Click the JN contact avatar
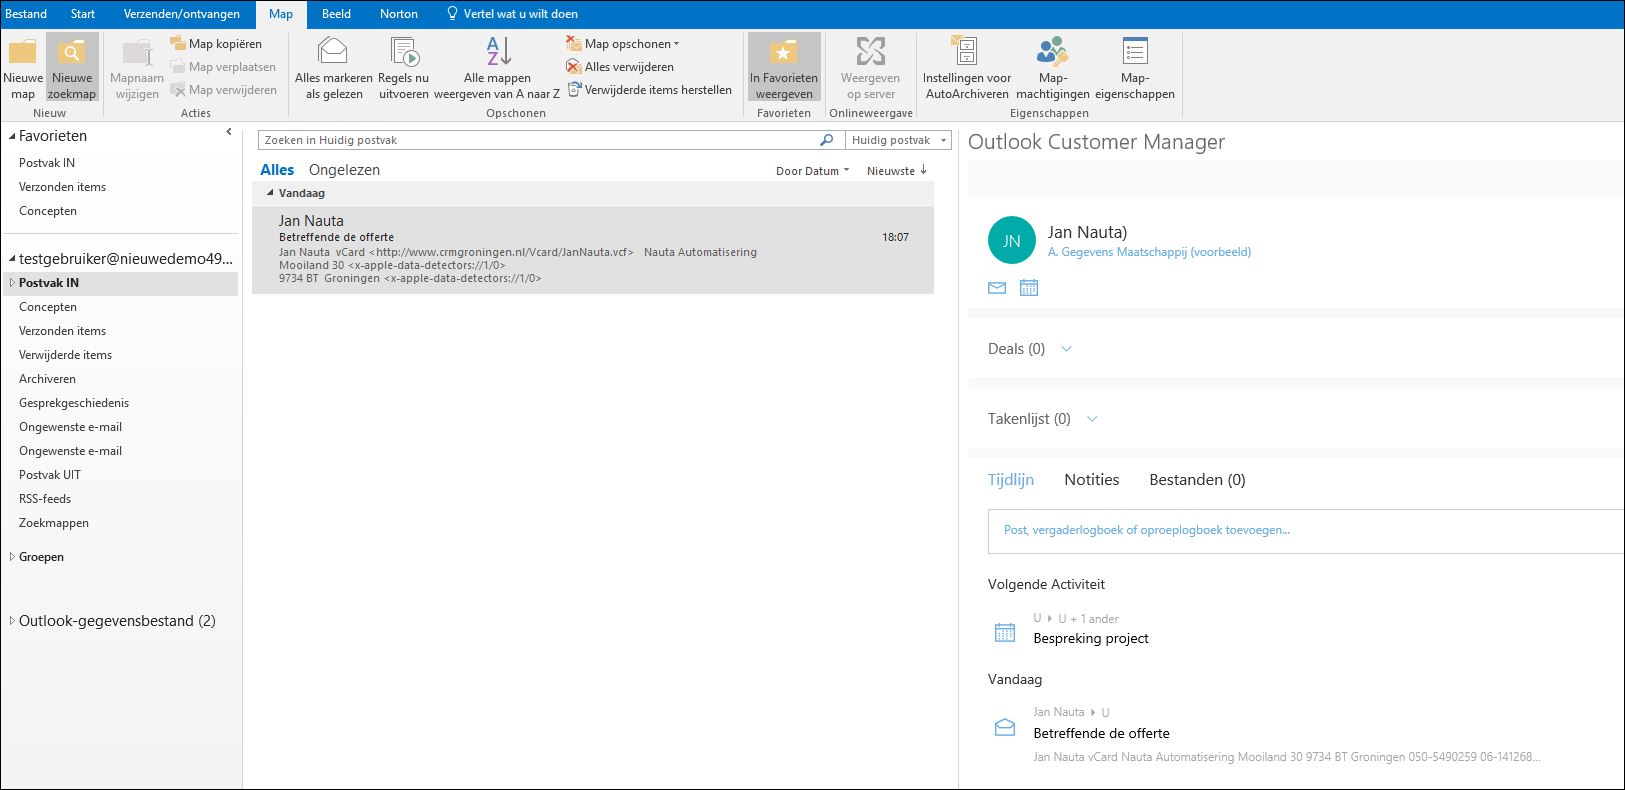The height and width of the screenshot is (790, 1625). [x=1012, y=241]
